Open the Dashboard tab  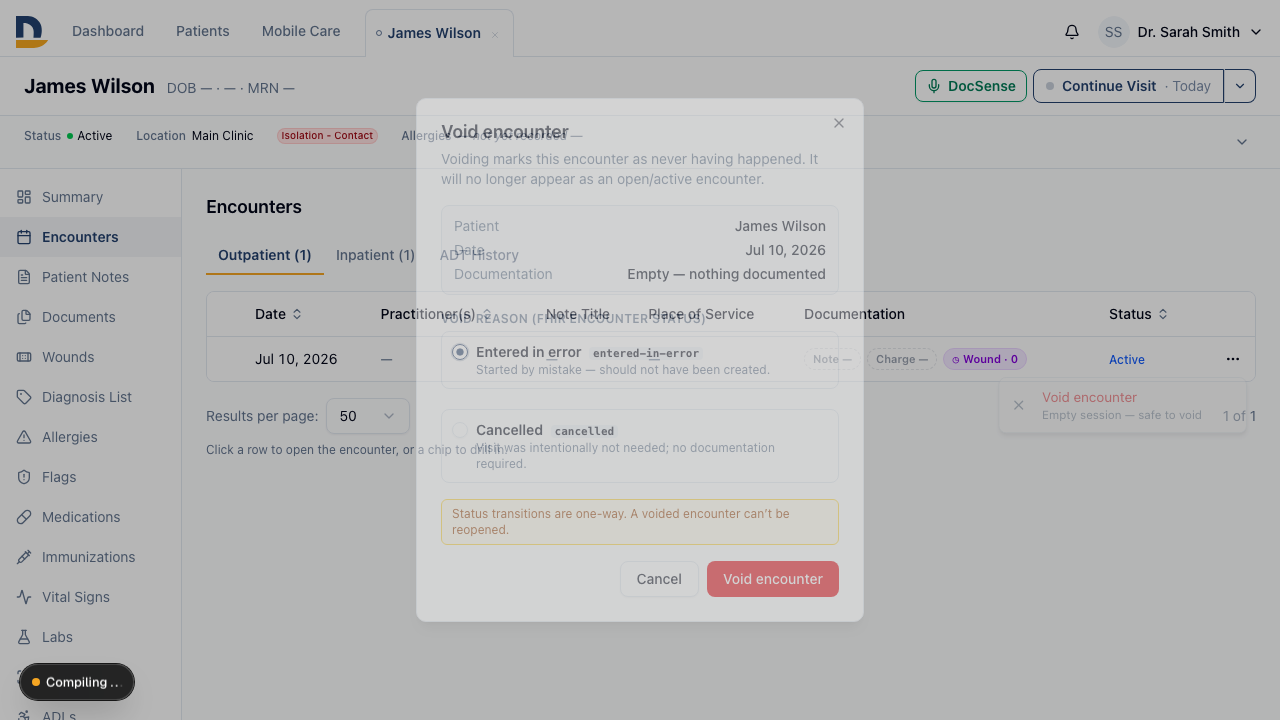108,31
